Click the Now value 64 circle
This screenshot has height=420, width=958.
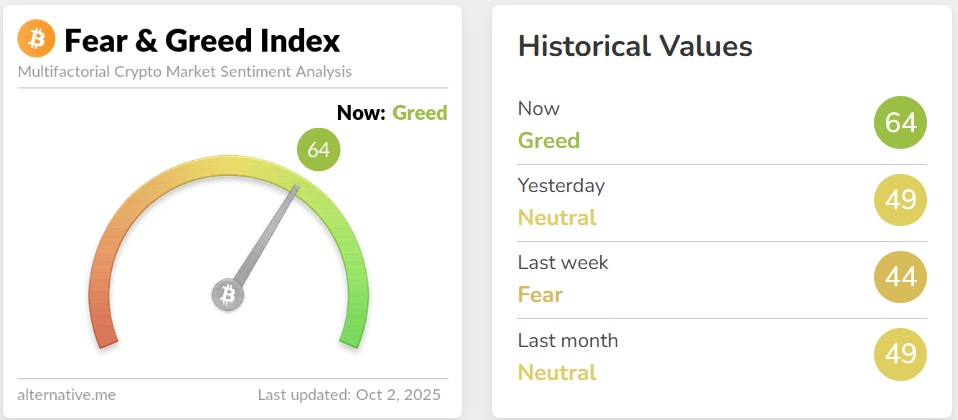900,123
